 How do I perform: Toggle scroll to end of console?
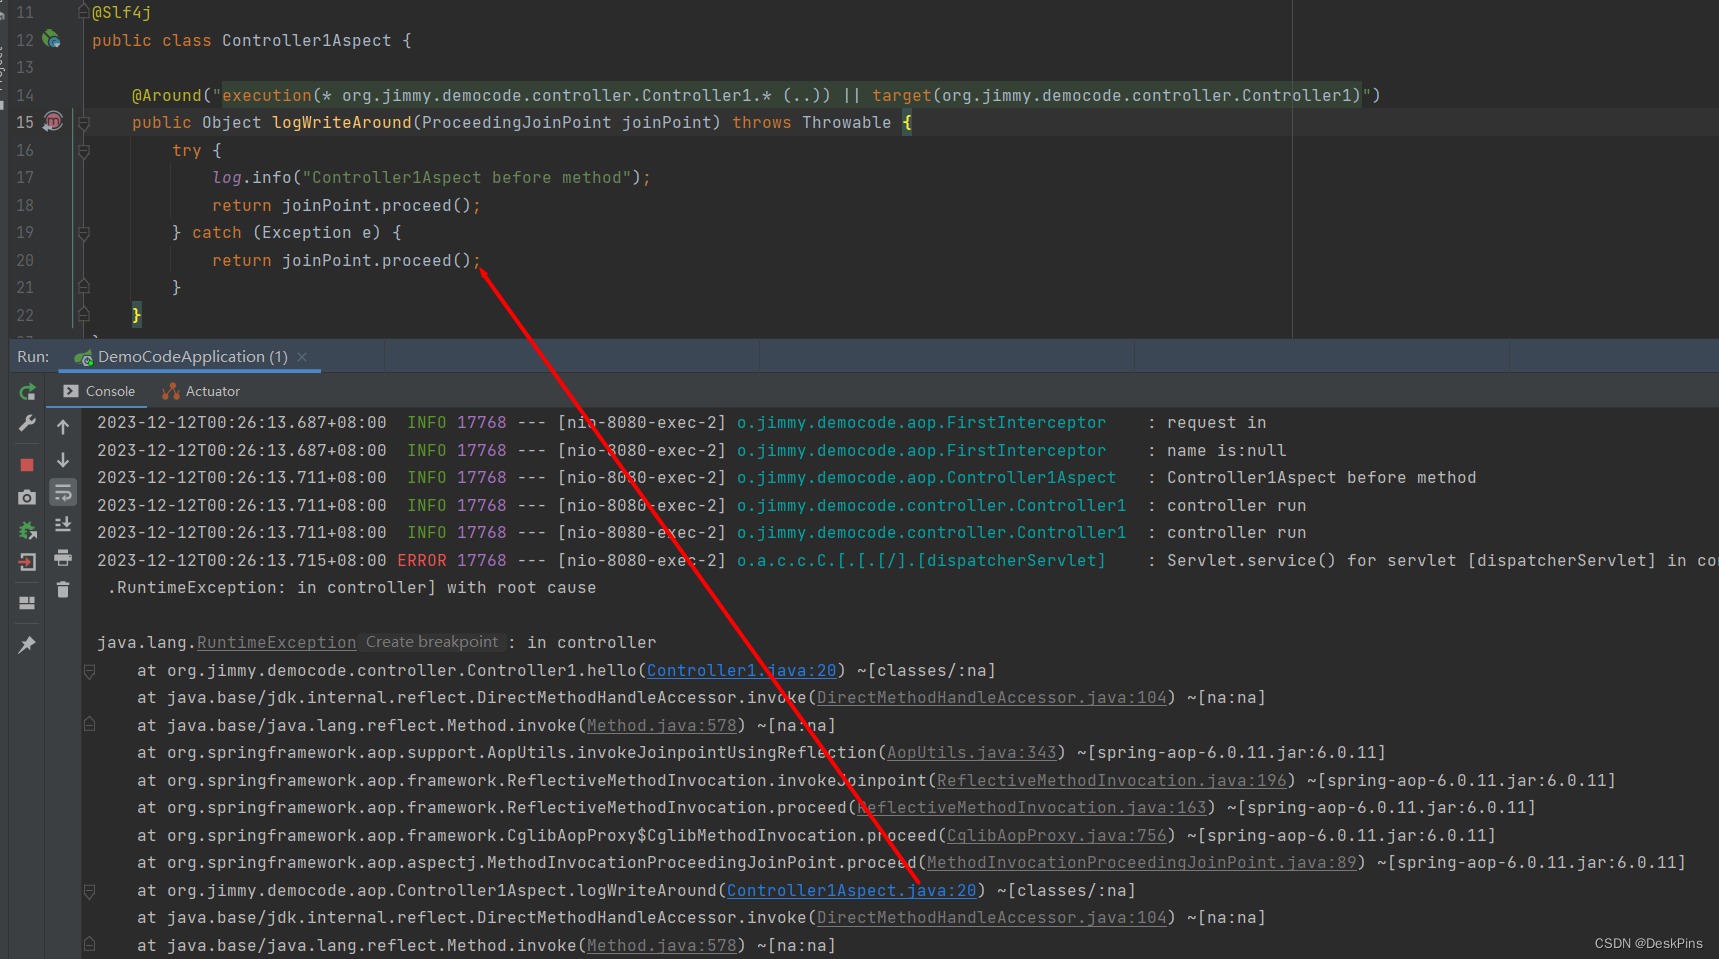pyautogui.click(x=63, y=525)
